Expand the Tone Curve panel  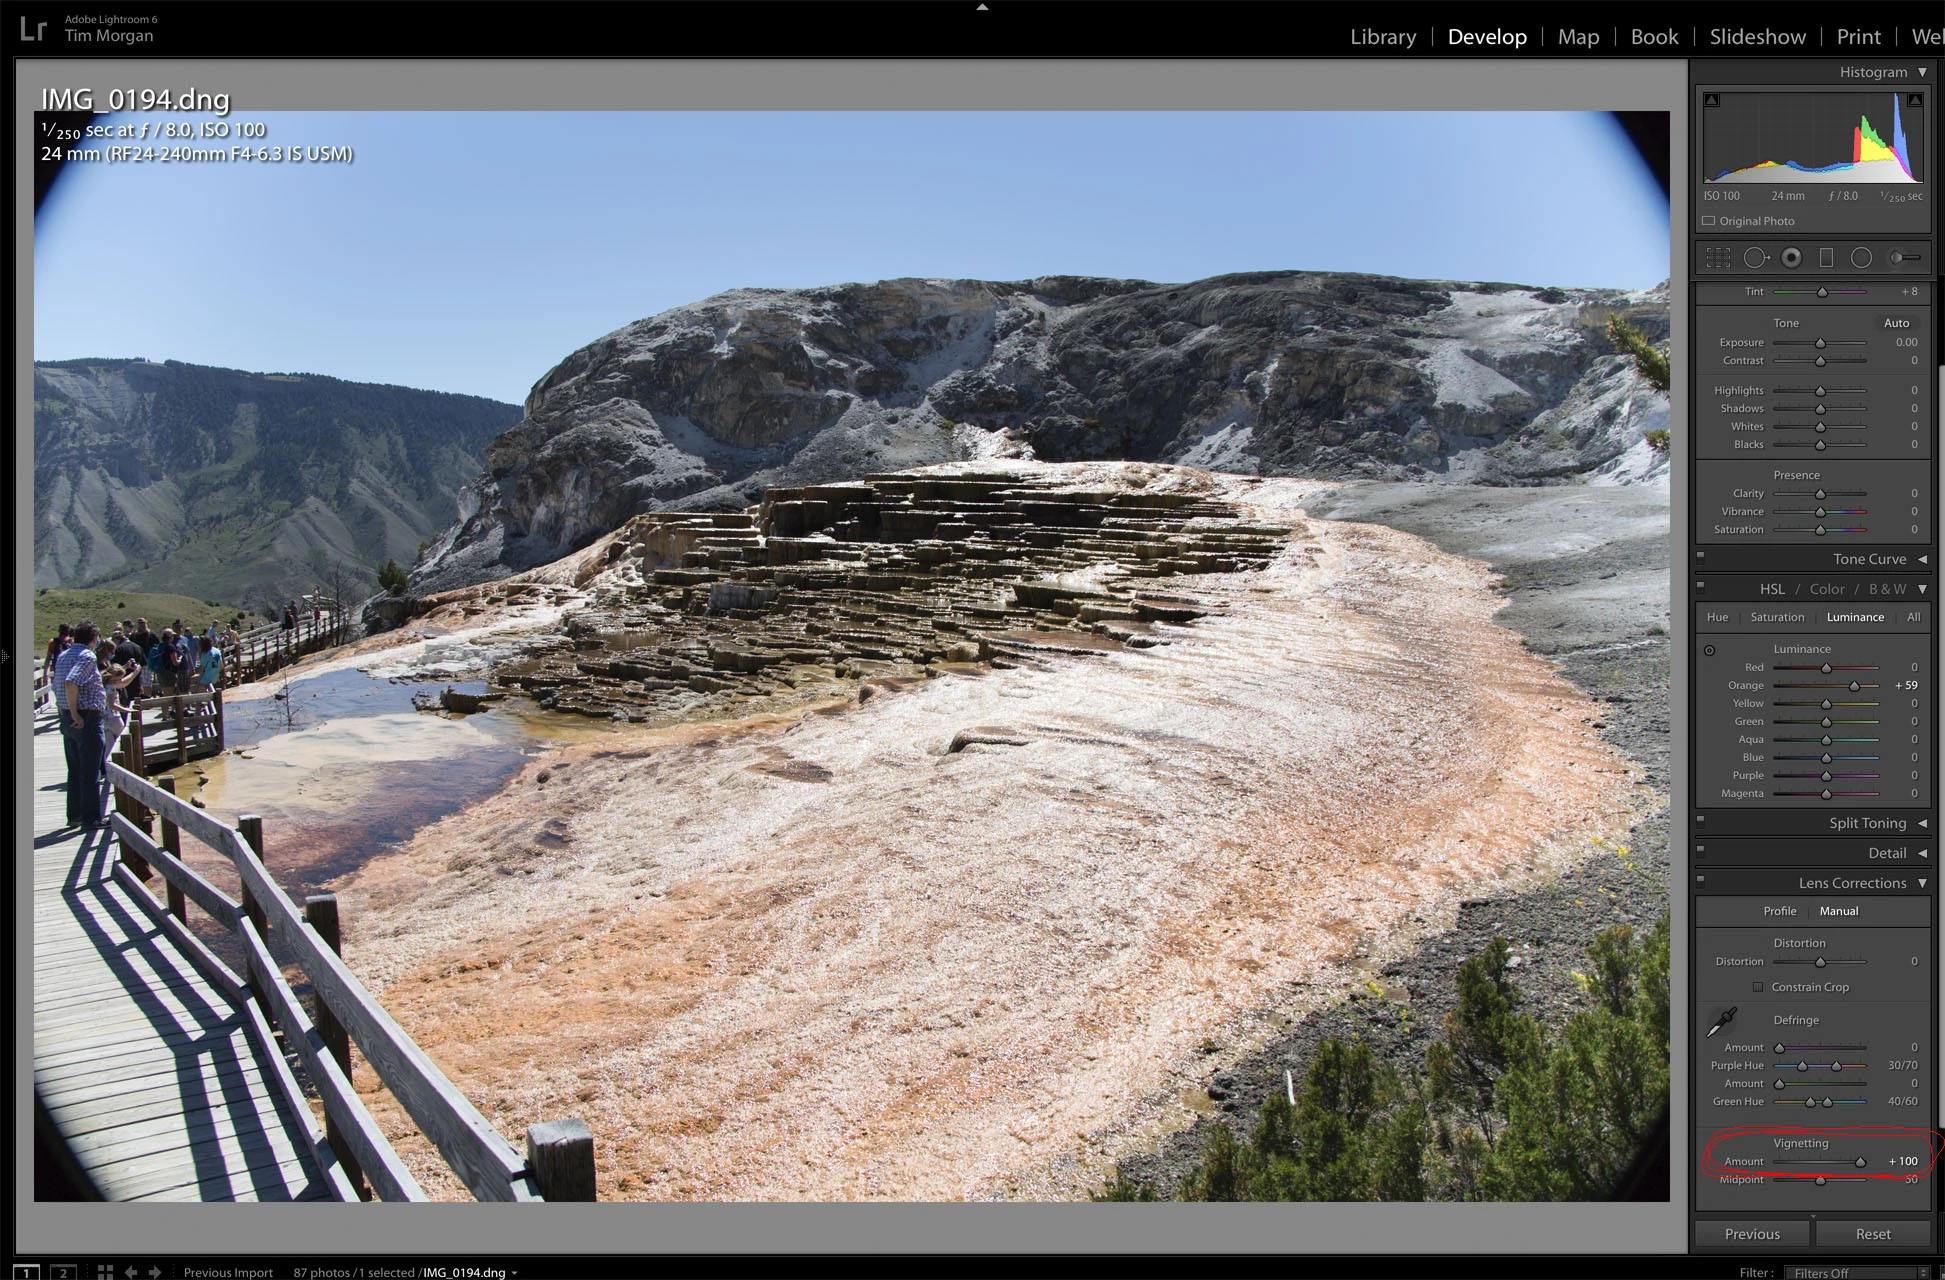point(1868,559)
